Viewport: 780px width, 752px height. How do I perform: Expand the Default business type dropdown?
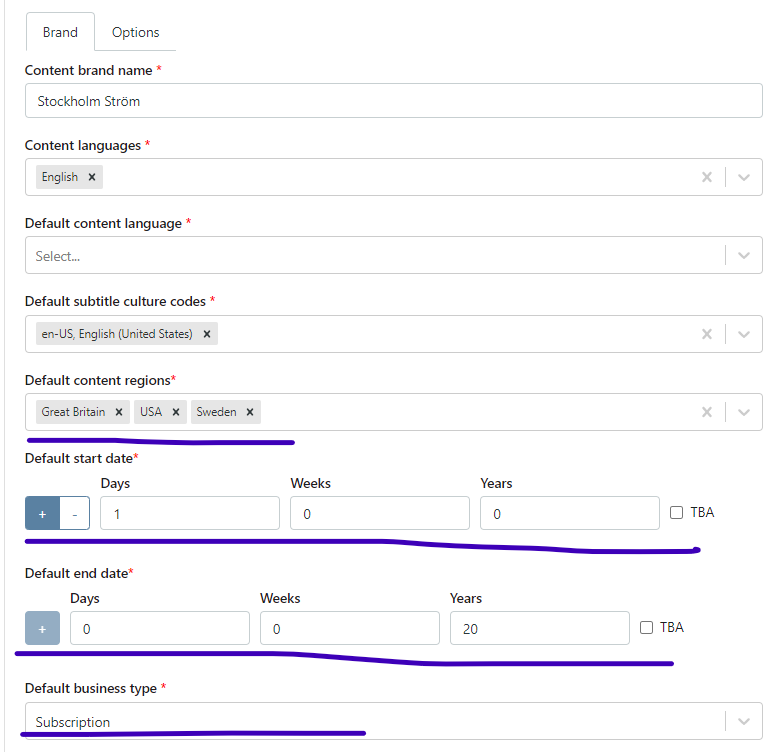(743, 721)
